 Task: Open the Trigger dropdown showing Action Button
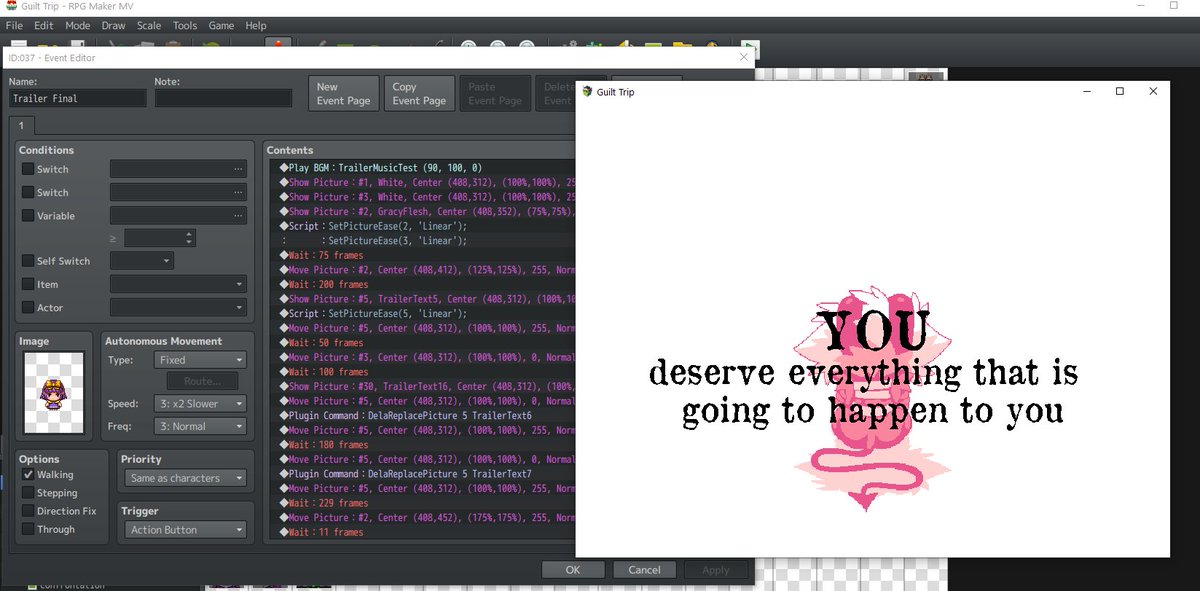(187, 530)
